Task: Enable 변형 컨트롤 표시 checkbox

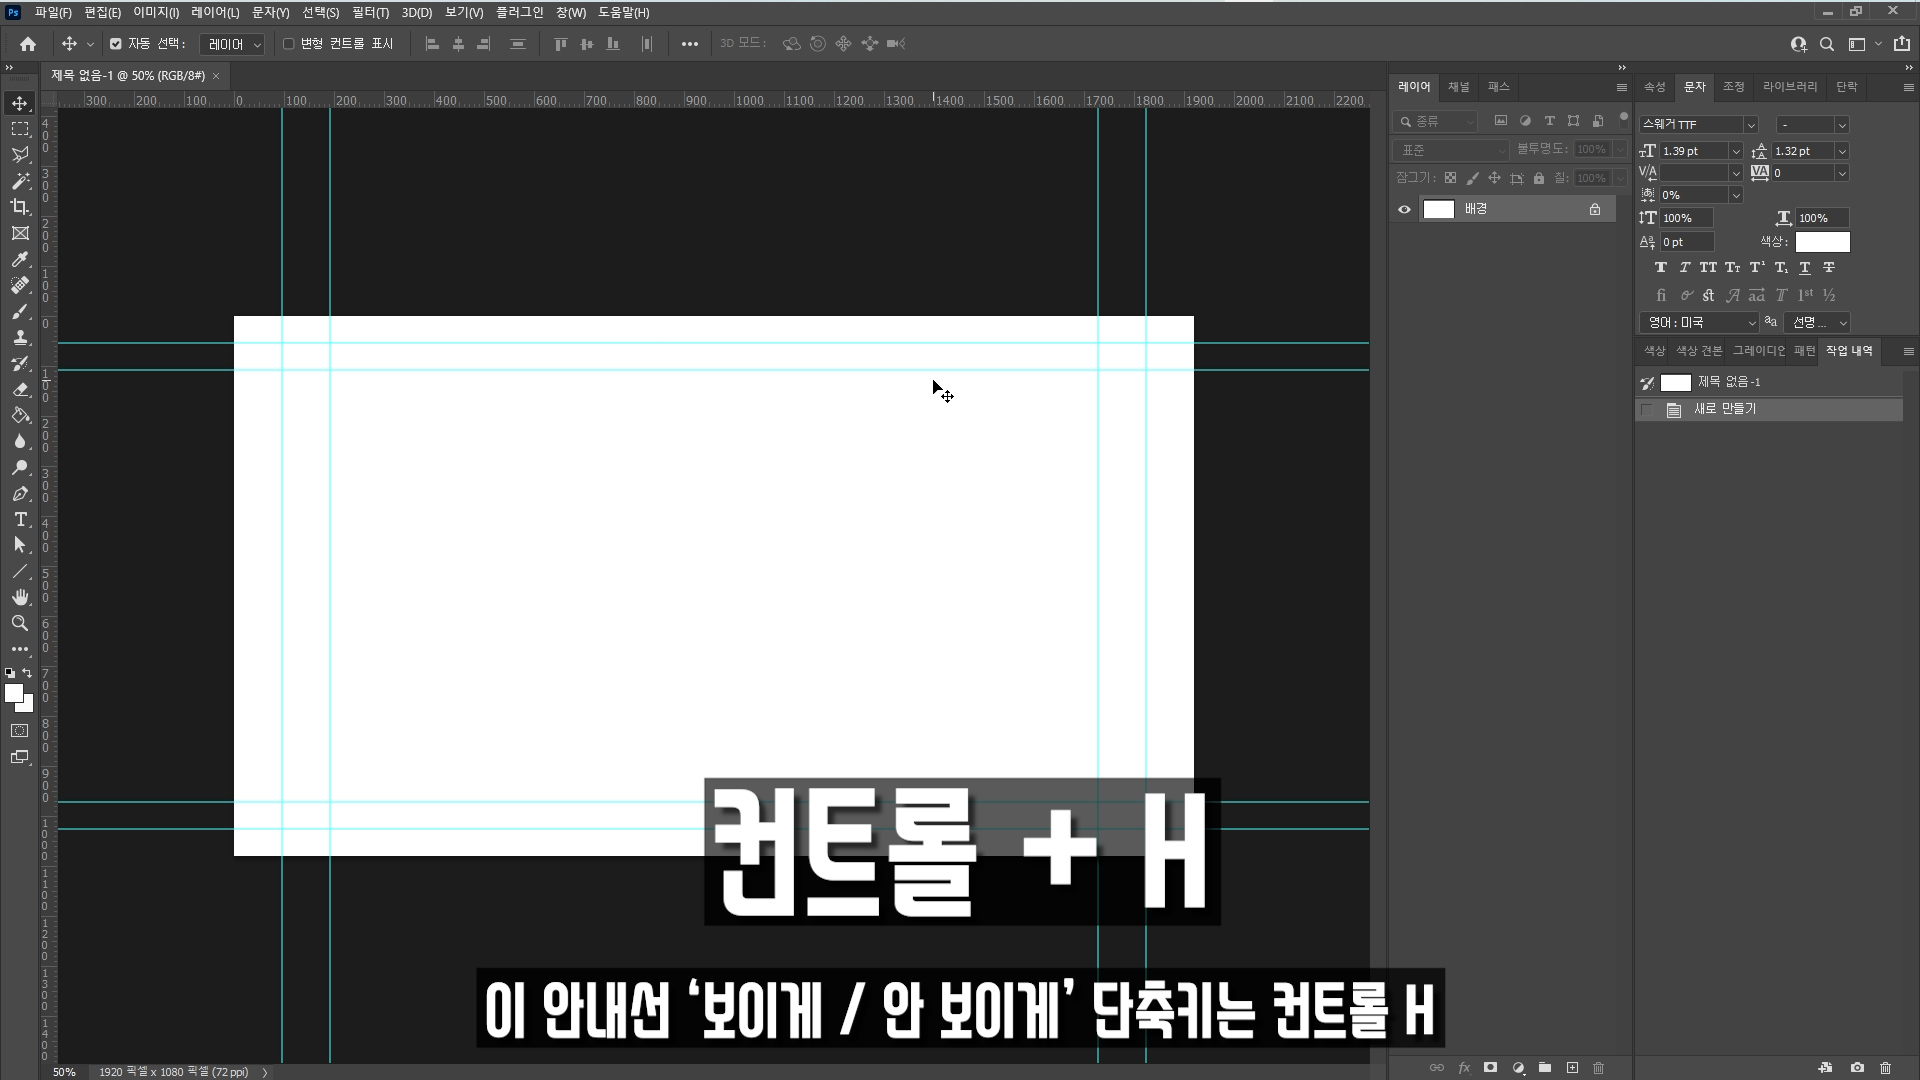Action: pos(289,44)
